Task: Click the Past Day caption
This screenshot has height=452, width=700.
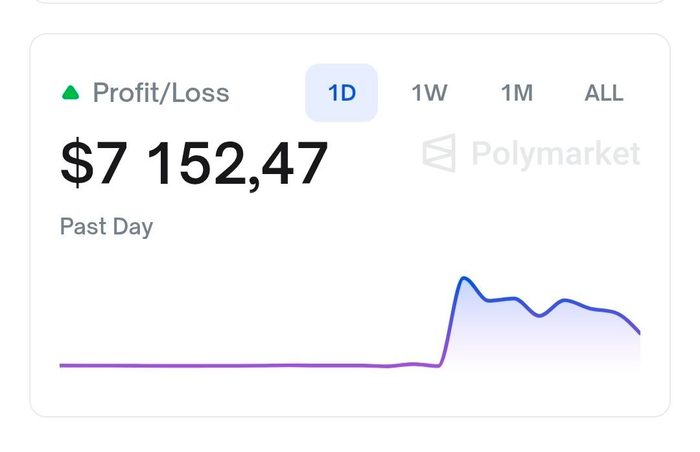Action: [106, 226]
